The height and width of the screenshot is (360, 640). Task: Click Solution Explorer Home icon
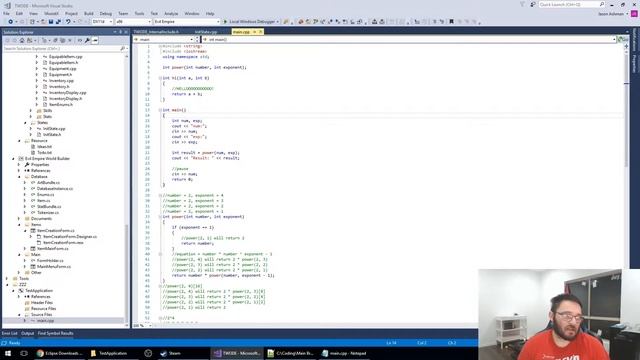tap(22, 40)
